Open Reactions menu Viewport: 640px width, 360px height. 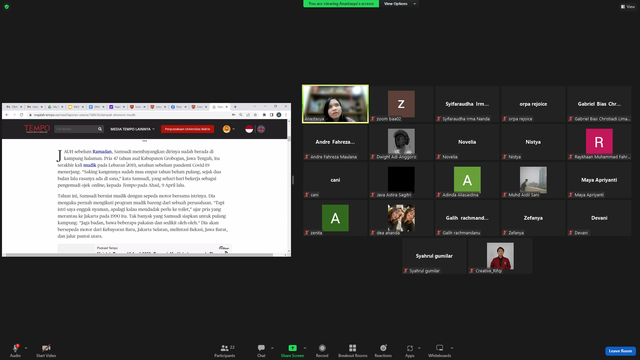[383, 350]
